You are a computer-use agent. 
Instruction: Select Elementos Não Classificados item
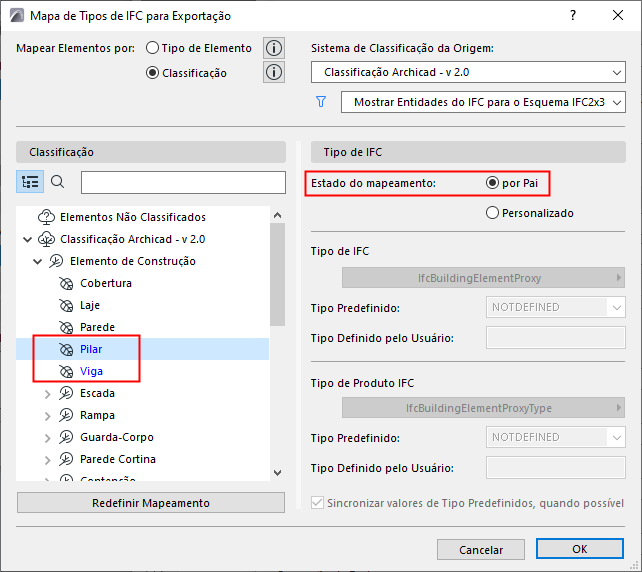tap(133, 217)
